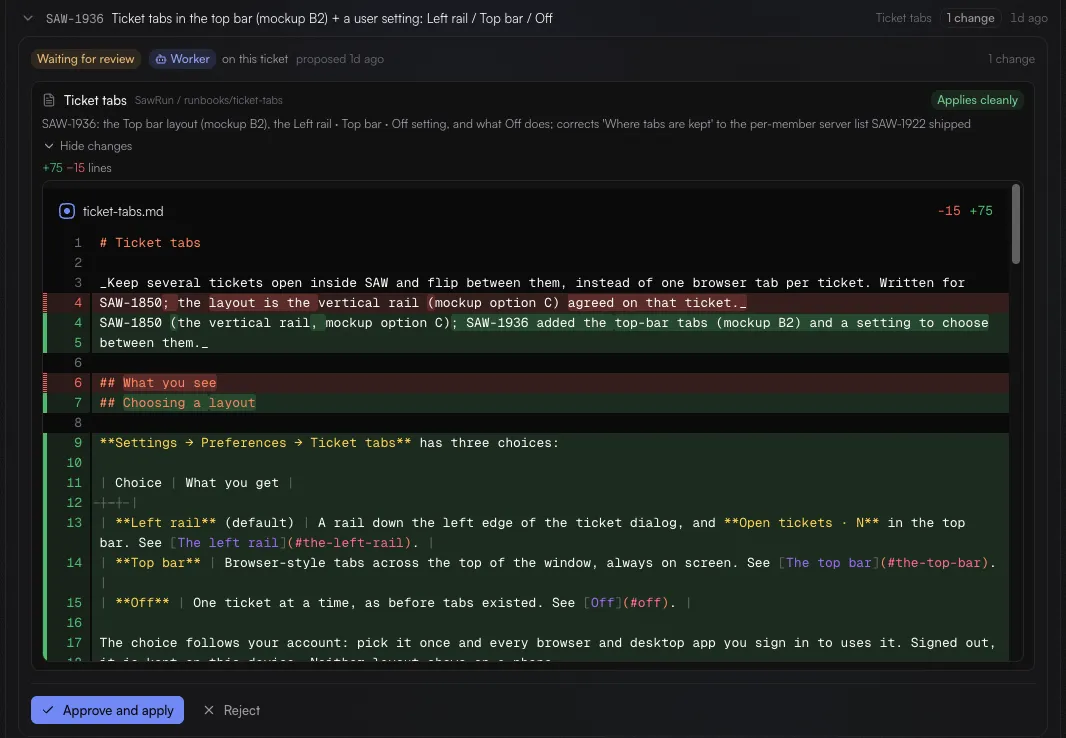1066x738 pixels.
Task: Click the '**Settings → Preferences → Ticket tabs**' text
Action: coord(255,443)
